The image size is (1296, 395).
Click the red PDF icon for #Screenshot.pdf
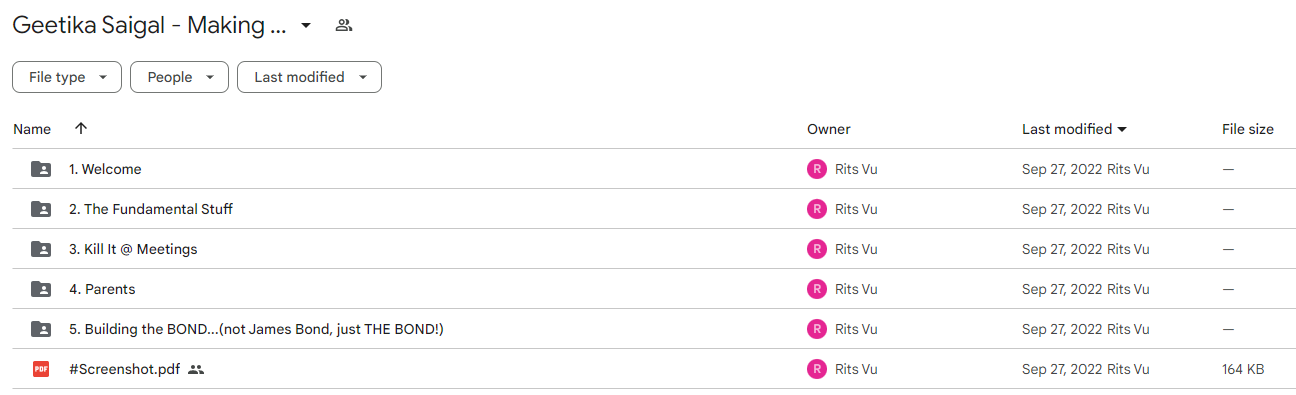point(41,369)
